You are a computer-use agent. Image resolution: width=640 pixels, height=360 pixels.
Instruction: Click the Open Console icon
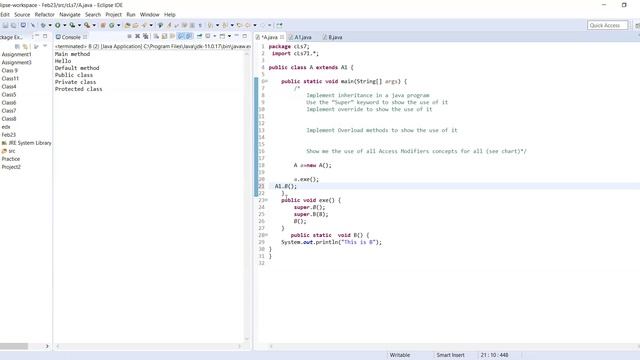pos(222,37)
